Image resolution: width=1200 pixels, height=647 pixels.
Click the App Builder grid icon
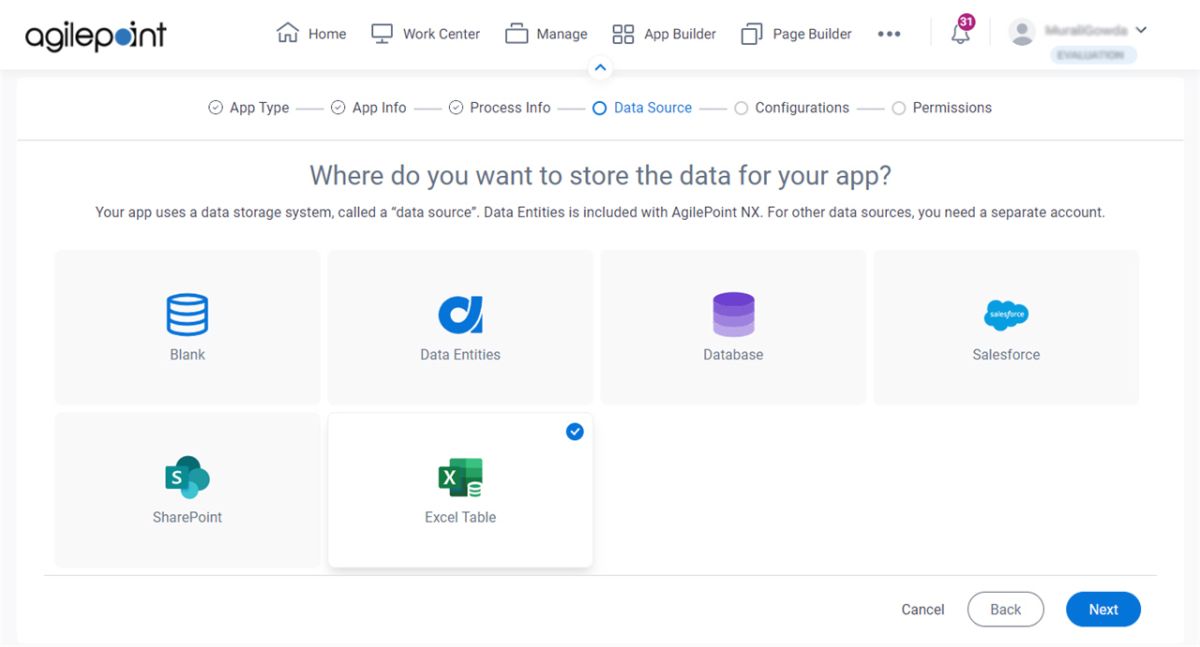[623, 34]
